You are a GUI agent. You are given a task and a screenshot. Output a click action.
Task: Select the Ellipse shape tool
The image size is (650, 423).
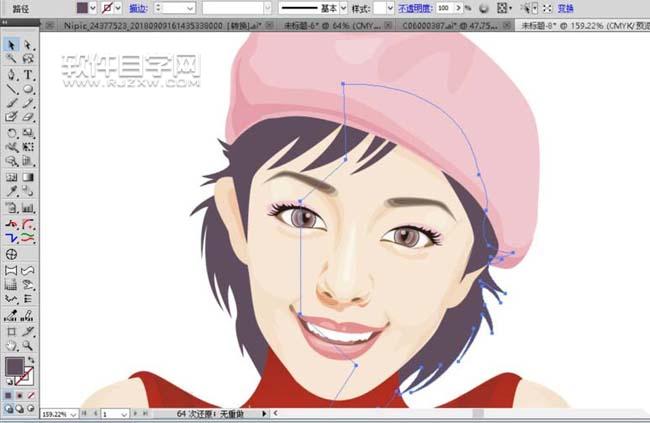click(28, 88)
